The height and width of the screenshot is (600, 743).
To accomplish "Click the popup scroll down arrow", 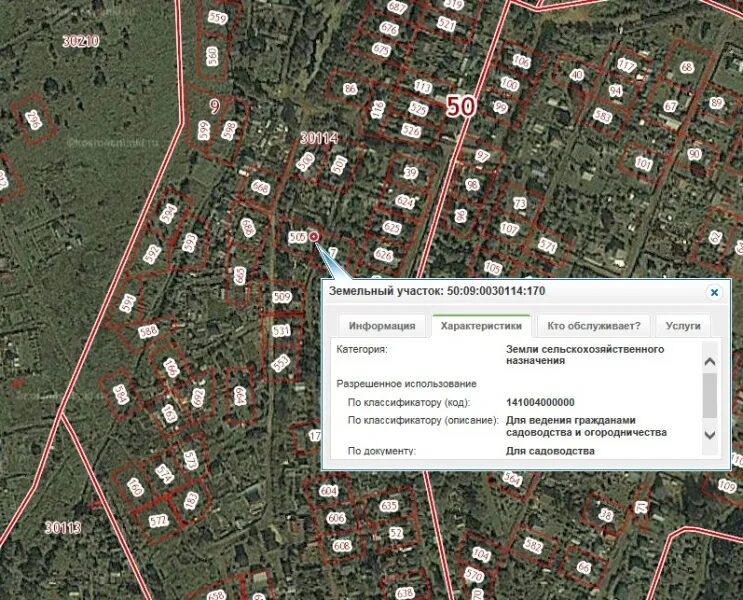I will [x=709, y=435].
